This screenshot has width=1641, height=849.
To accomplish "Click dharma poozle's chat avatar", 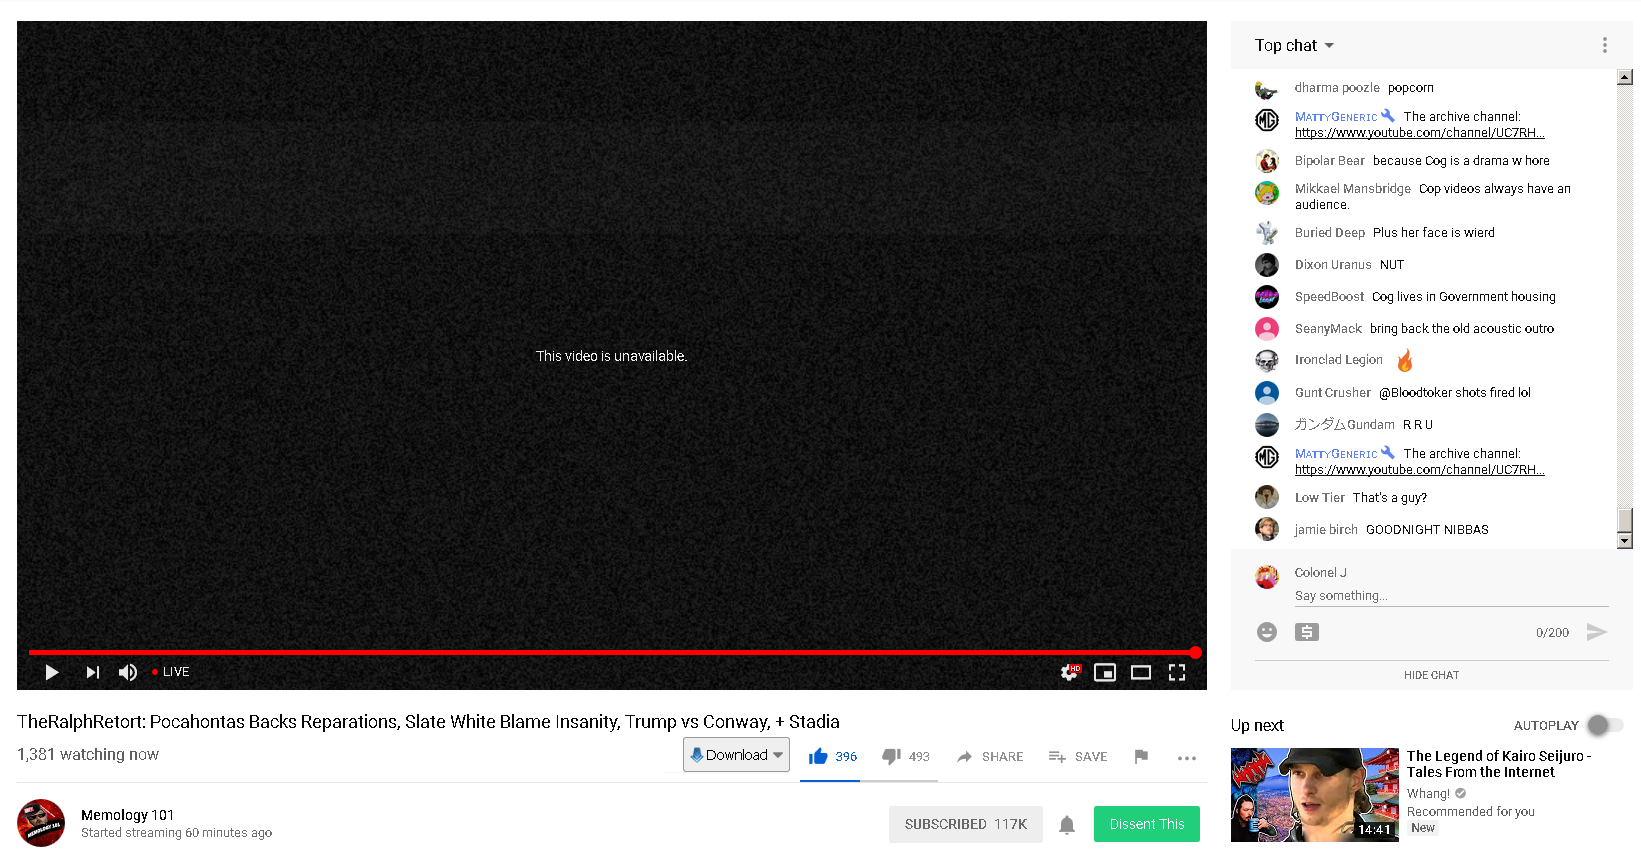I will tap(1267, 89).
